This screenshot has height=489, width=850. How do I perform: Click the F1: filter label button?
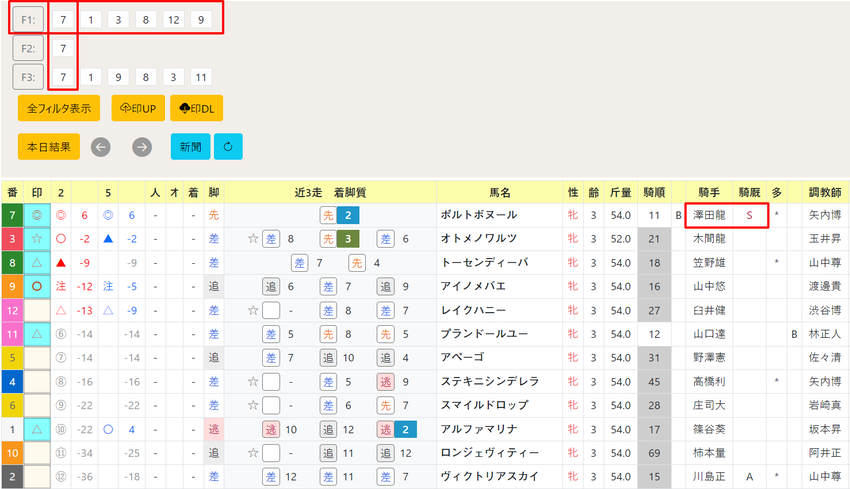(x=28, y=20)
